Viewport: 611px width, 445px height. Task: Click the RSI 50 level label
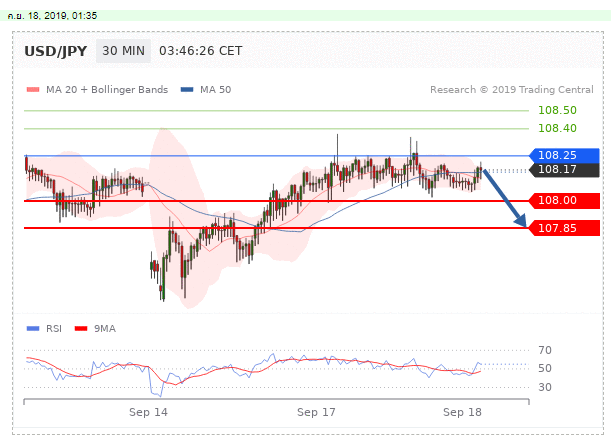[545, 368]
